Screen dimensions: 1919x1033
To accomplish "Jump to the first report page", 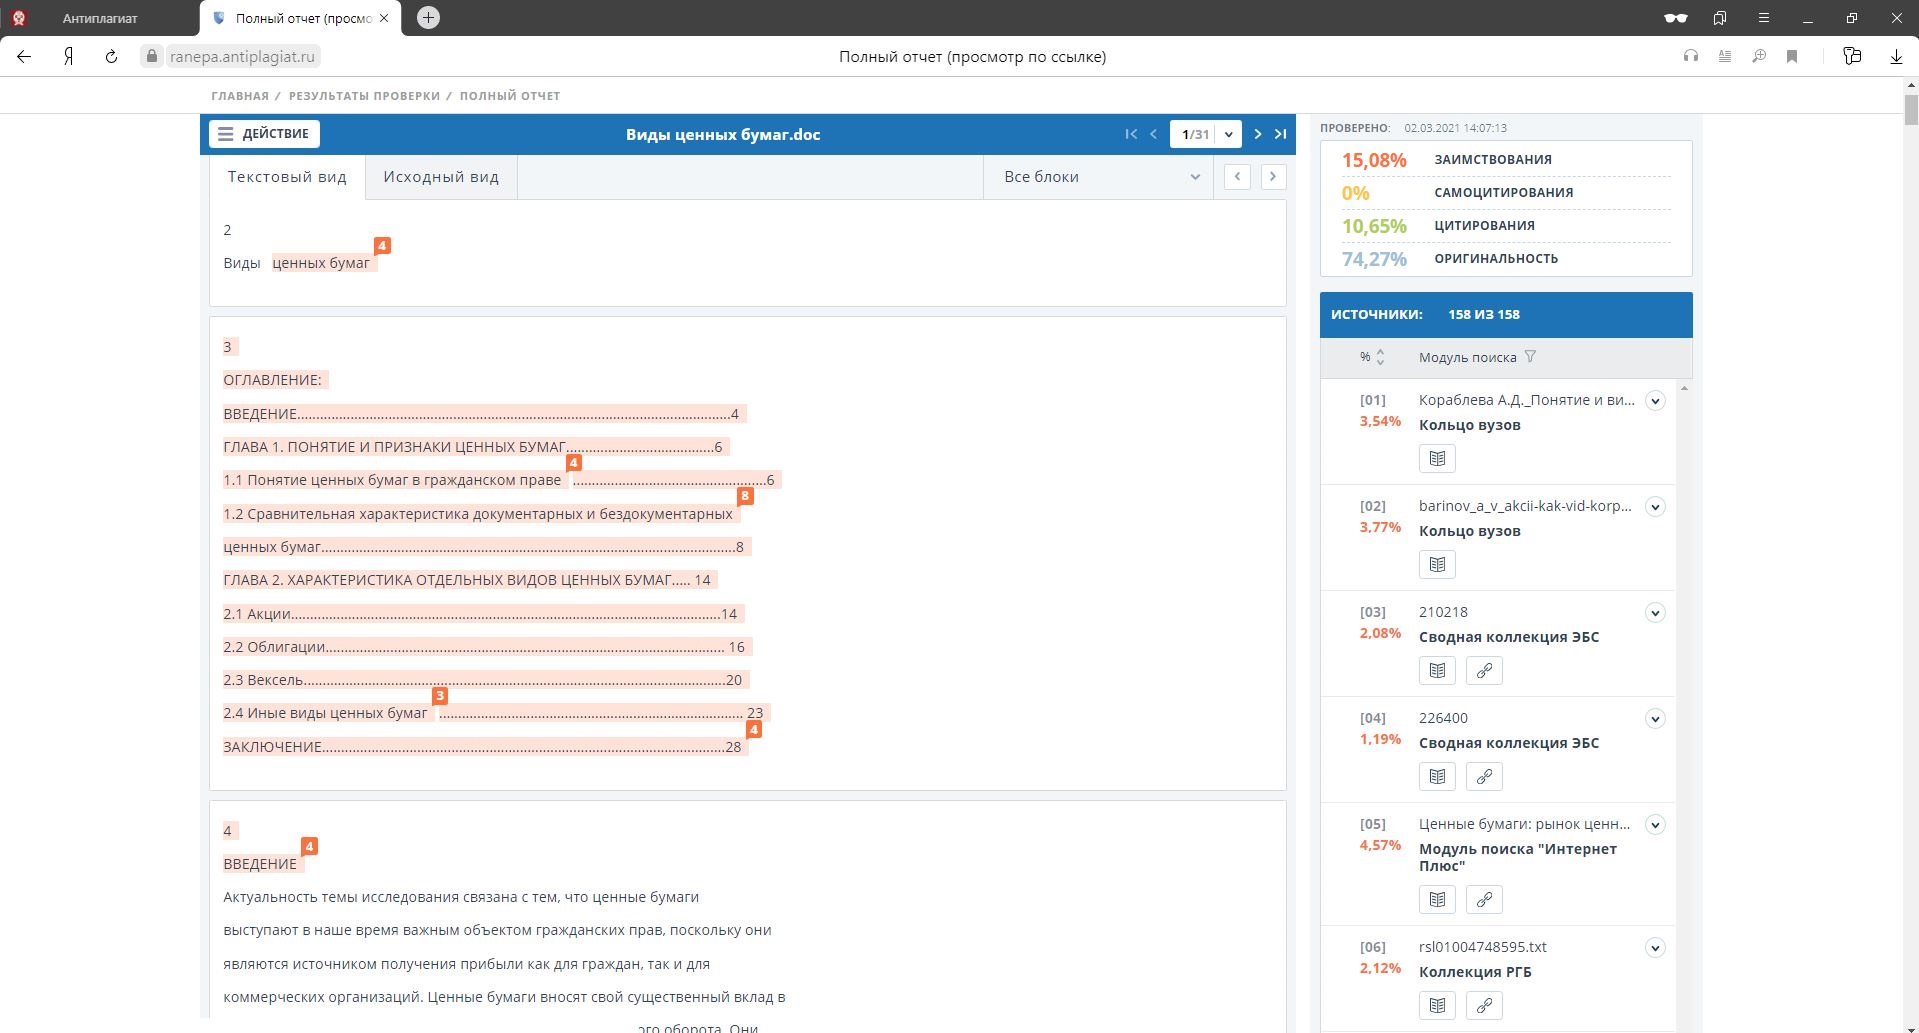I will click(x=1131, y=134).
